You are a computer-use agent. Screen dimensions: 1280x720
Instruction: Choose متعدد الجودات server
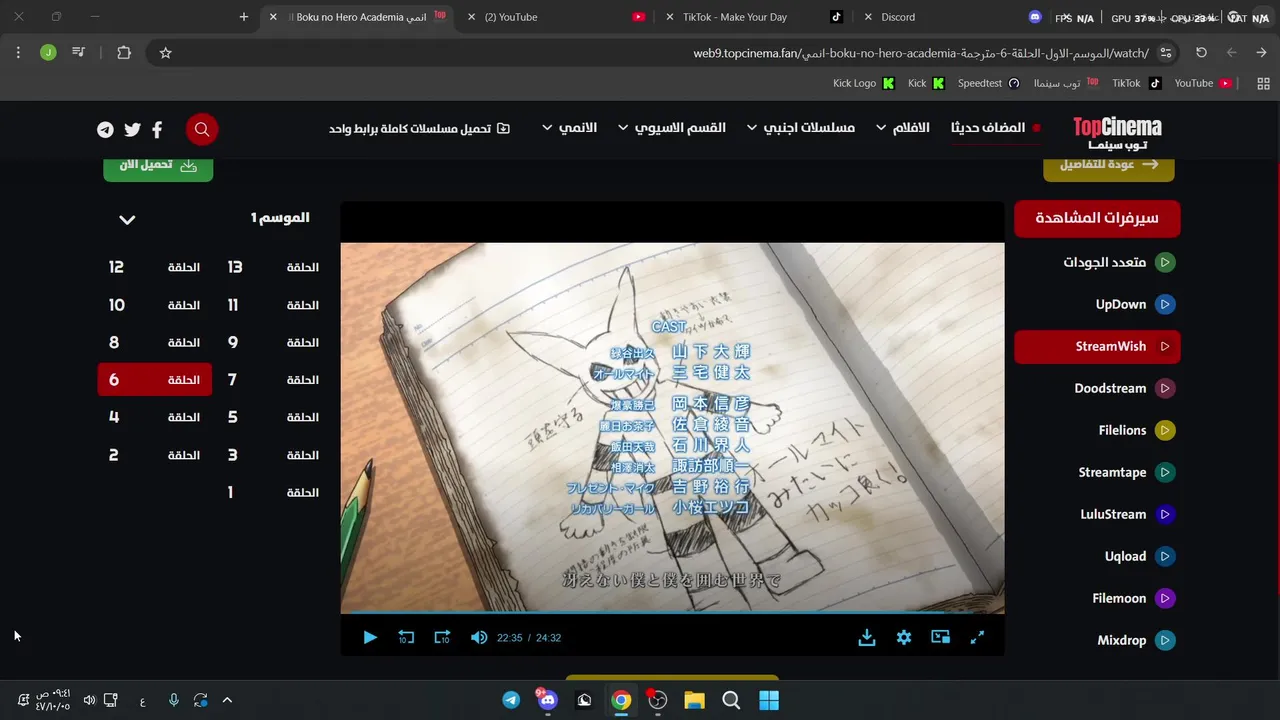coord(1097,262)
